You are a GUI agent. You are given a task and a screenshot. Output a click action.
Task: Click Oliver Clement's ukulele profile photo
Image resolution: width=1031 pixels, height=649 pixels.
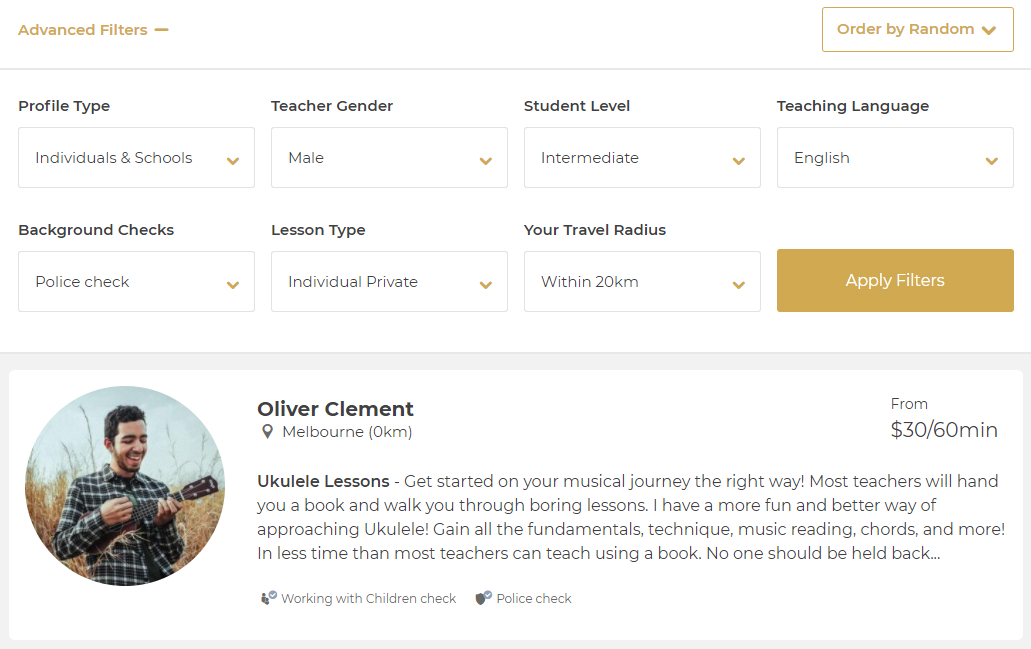click(x=125, y=486)
